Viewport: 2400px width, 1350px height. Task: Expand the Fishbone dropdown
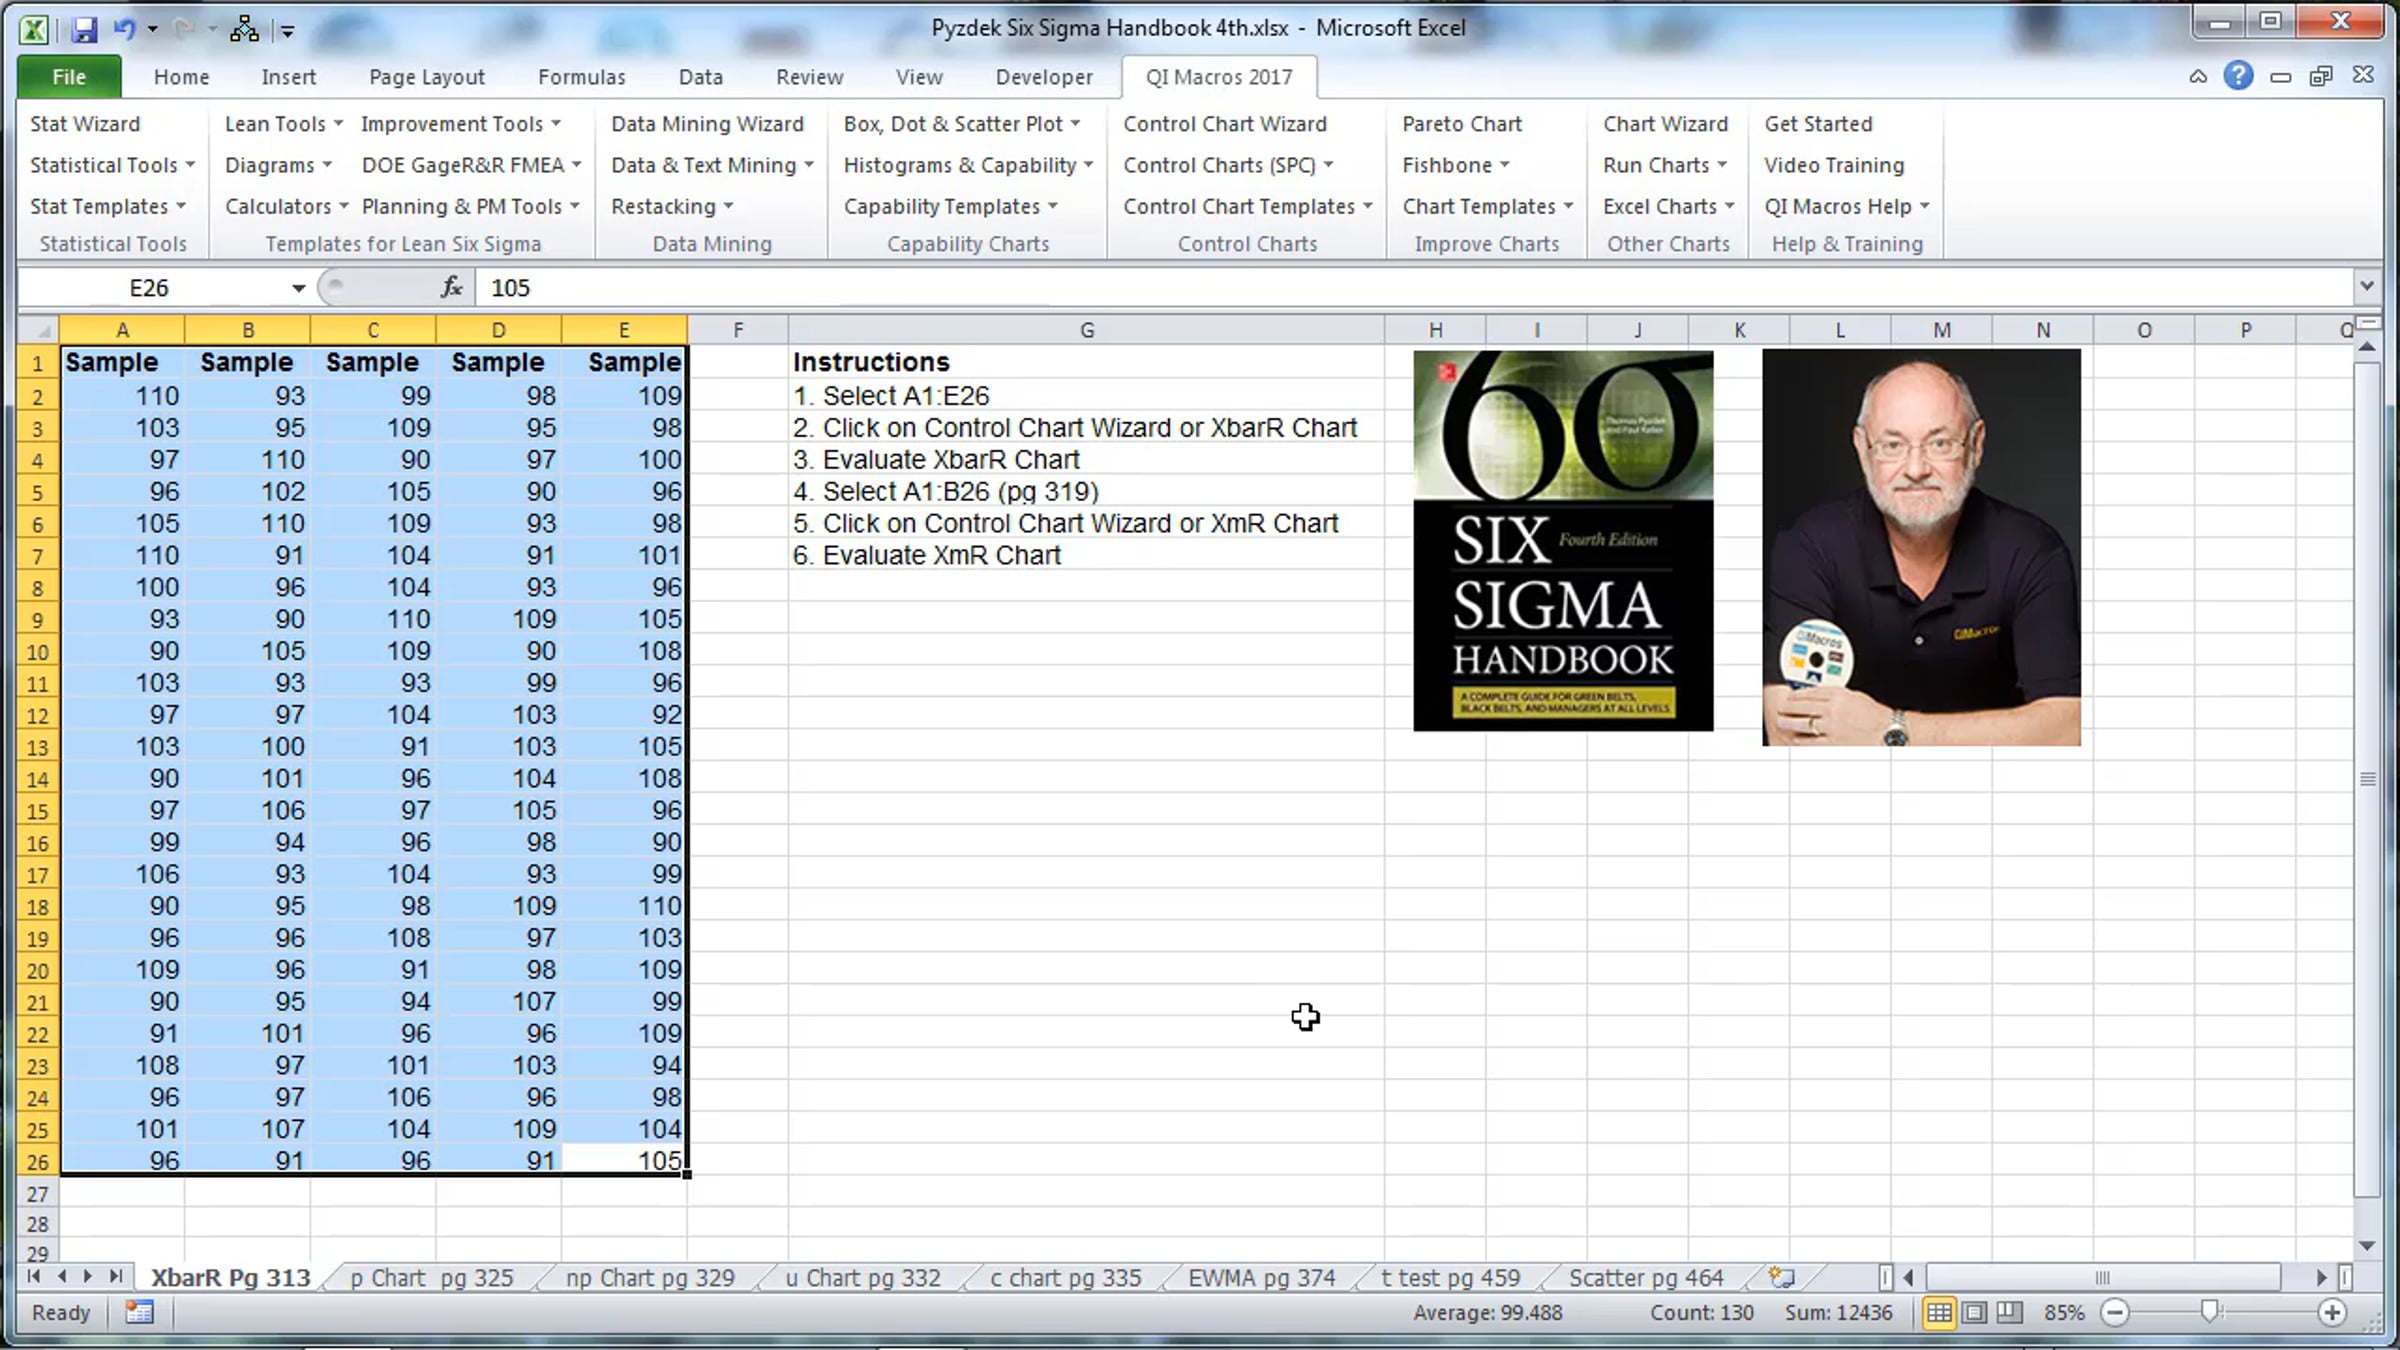pyautogui.click(x=1455, y=165)
